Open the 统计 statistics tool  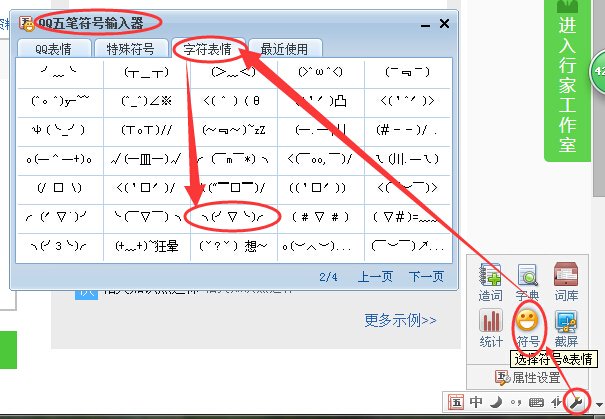coord(491,328)
